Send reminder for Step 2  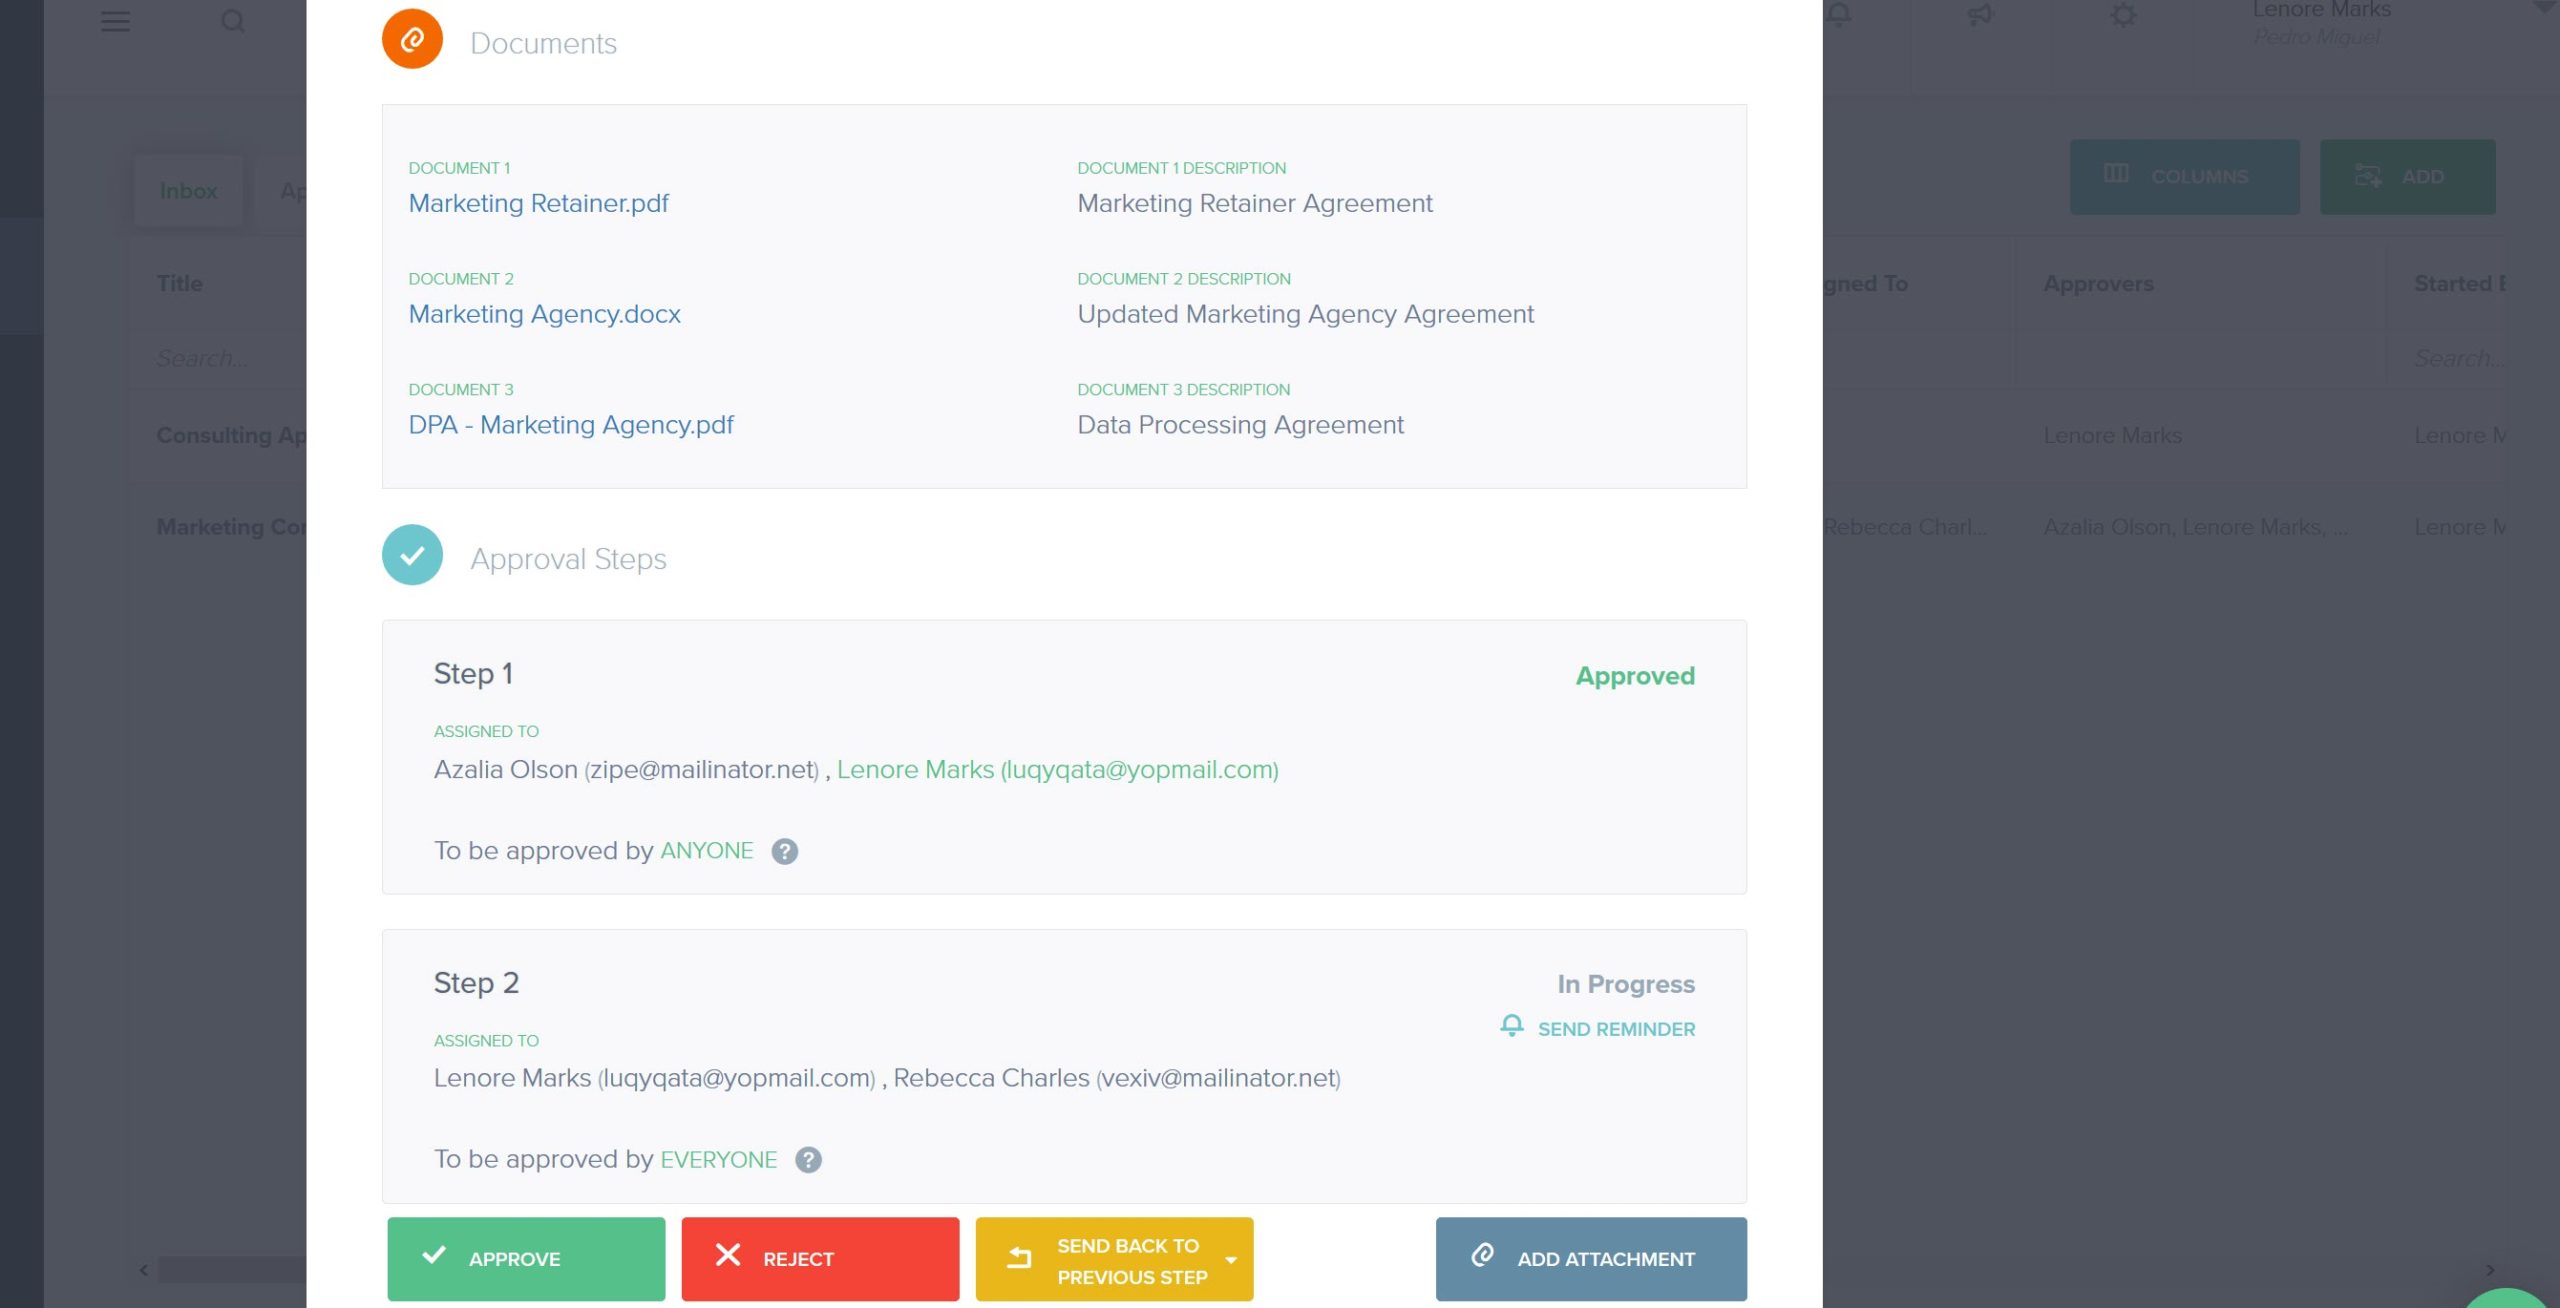[1598, 1029]
